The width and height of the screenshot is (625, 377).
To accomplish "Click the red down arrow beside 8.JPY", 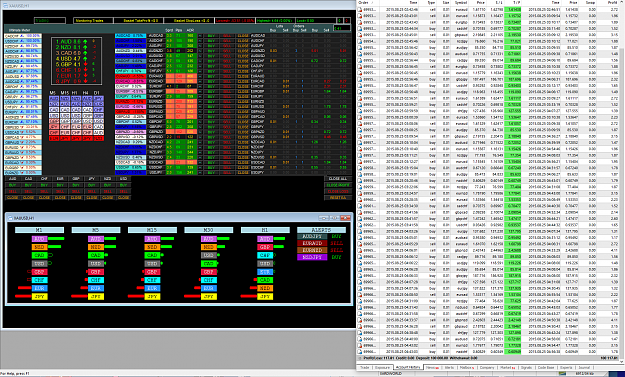I will click(x=85, y=81).
